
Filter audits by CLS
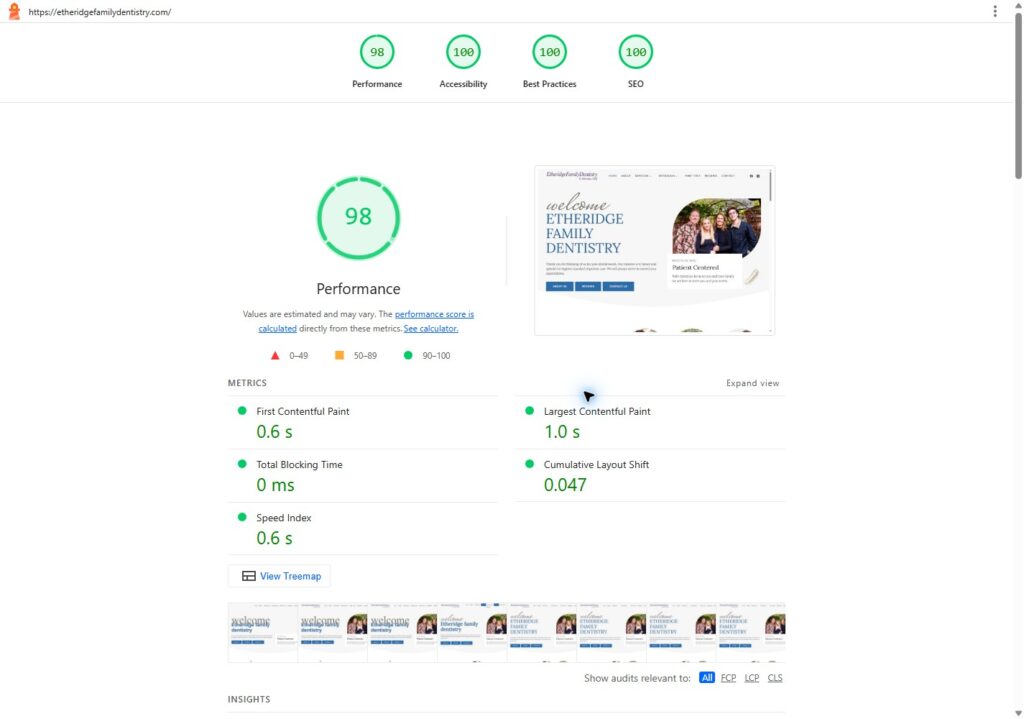tap(775, 678)
